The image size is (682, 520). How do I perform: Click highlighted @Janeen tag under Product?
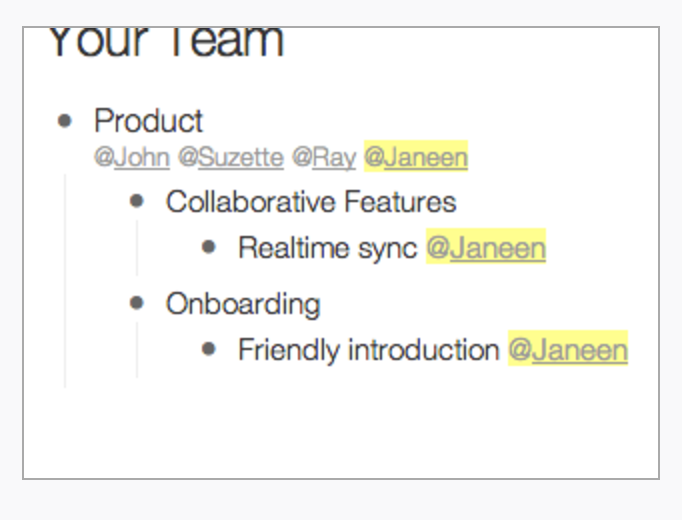[x=416, y=157]
